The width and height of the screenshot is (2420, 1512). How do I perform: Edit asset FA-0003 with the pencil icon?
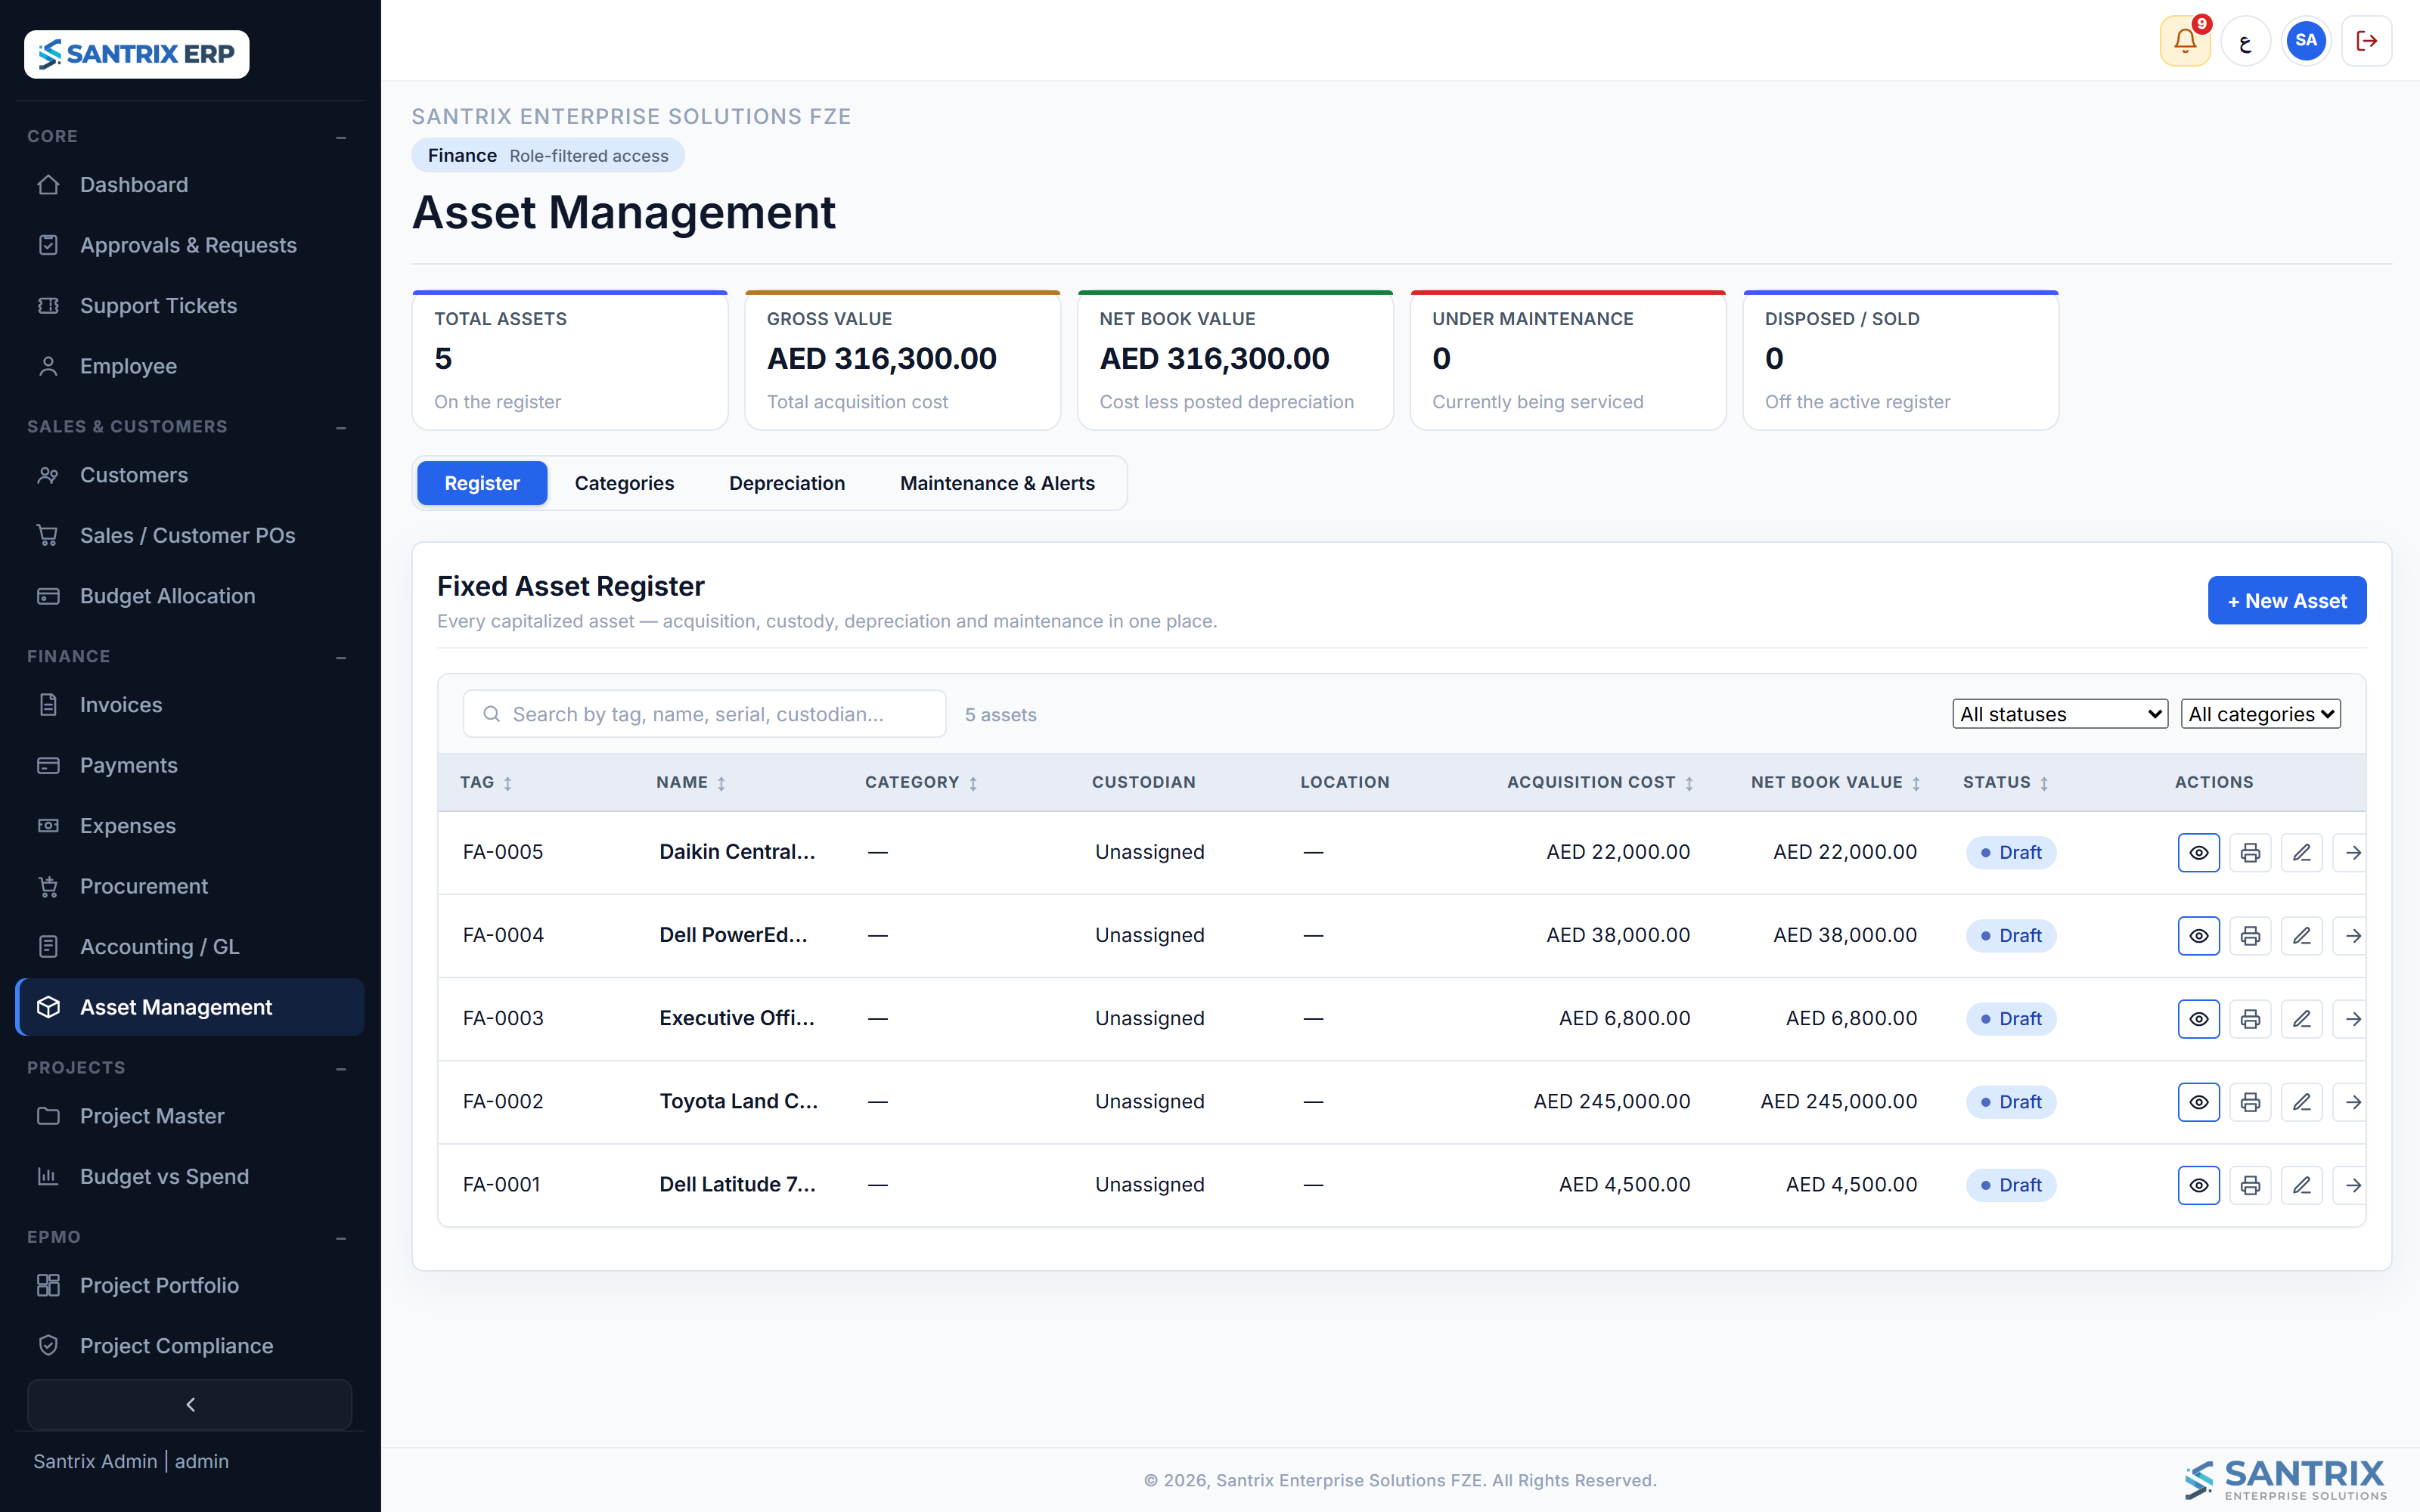click(x=2301, y=1018)
